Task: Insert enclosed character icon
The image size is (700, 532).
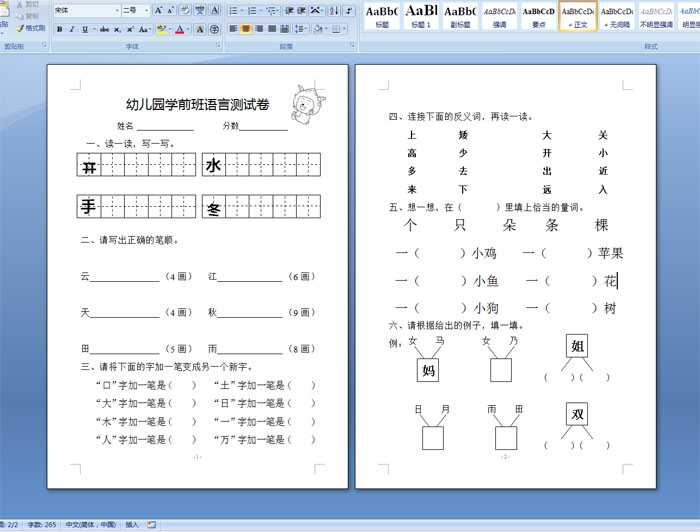Action: tap(215, 29)
